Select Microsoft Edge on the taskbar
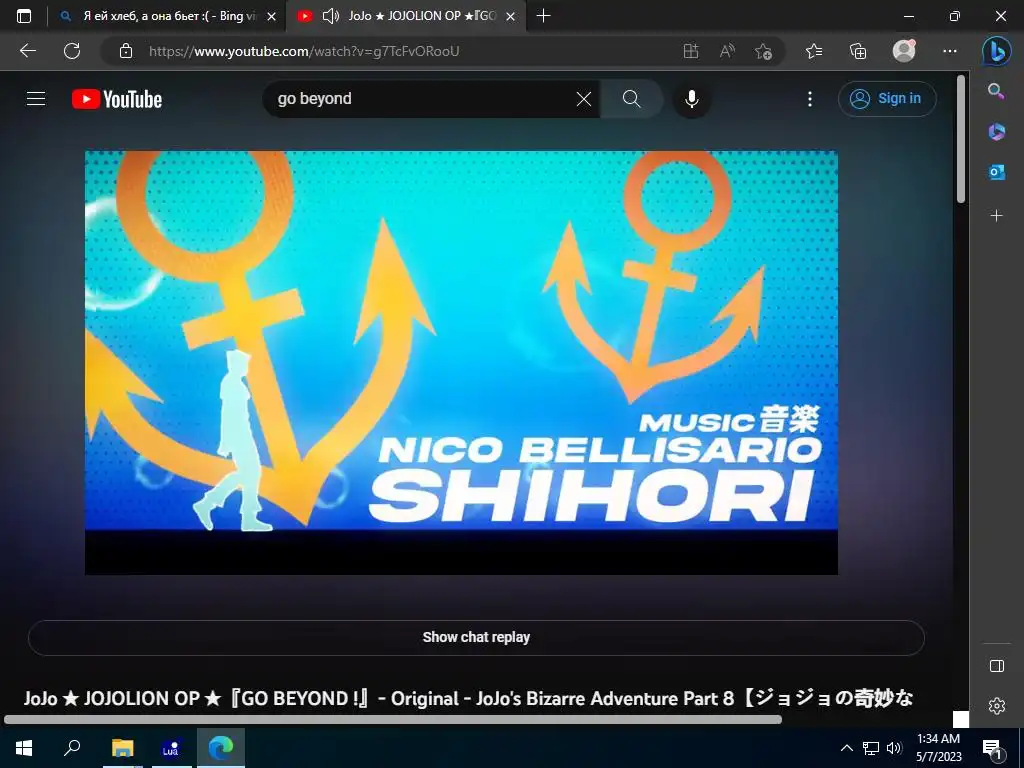 pyautogui.click(x=221, y=748)
